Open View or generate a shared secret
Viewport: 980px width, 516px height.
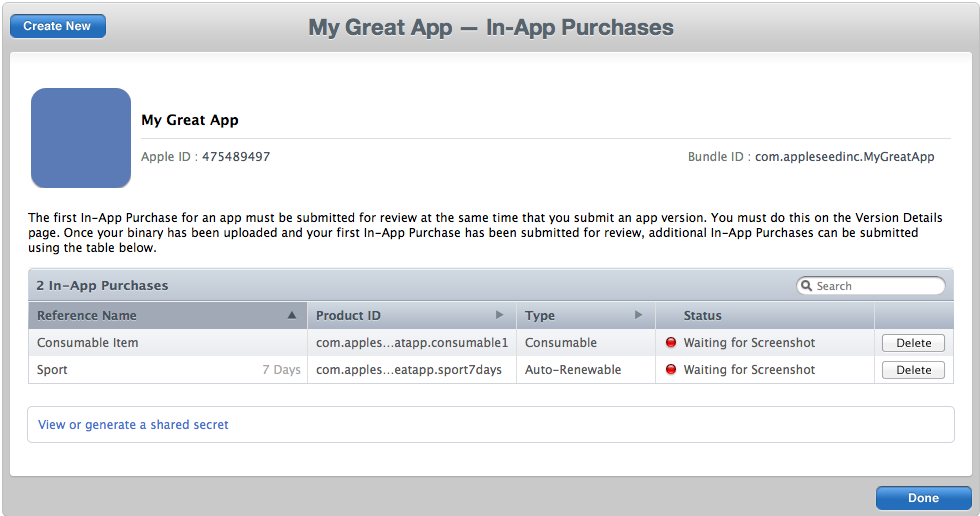click(x=133, y=425)
